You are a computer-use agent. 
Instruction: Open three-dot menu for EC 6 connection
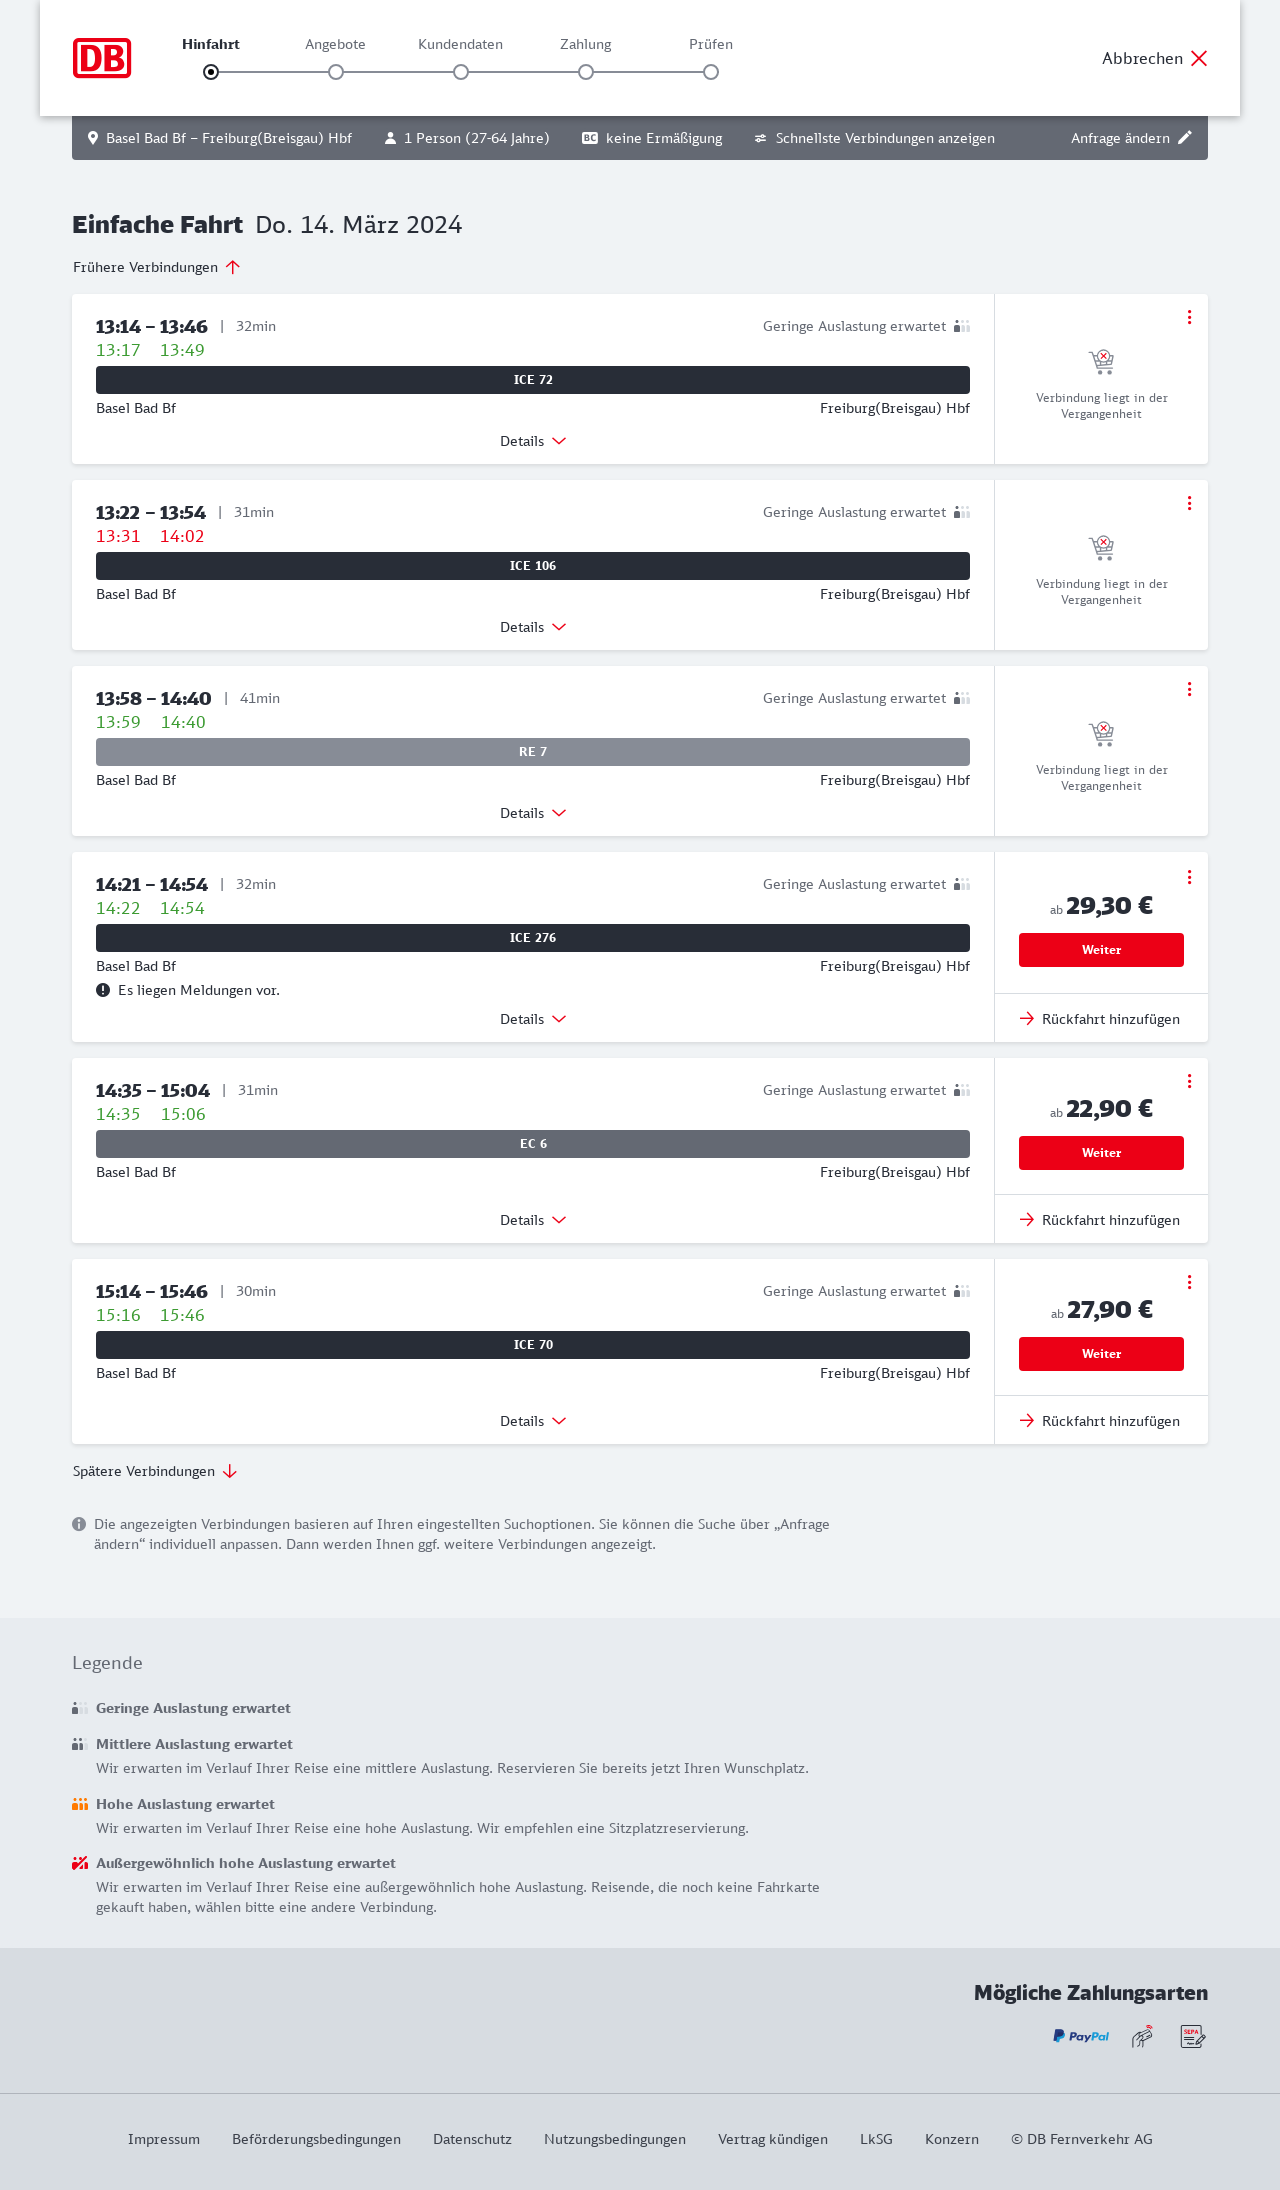pyautogui.click(x=1189, y=1081)
